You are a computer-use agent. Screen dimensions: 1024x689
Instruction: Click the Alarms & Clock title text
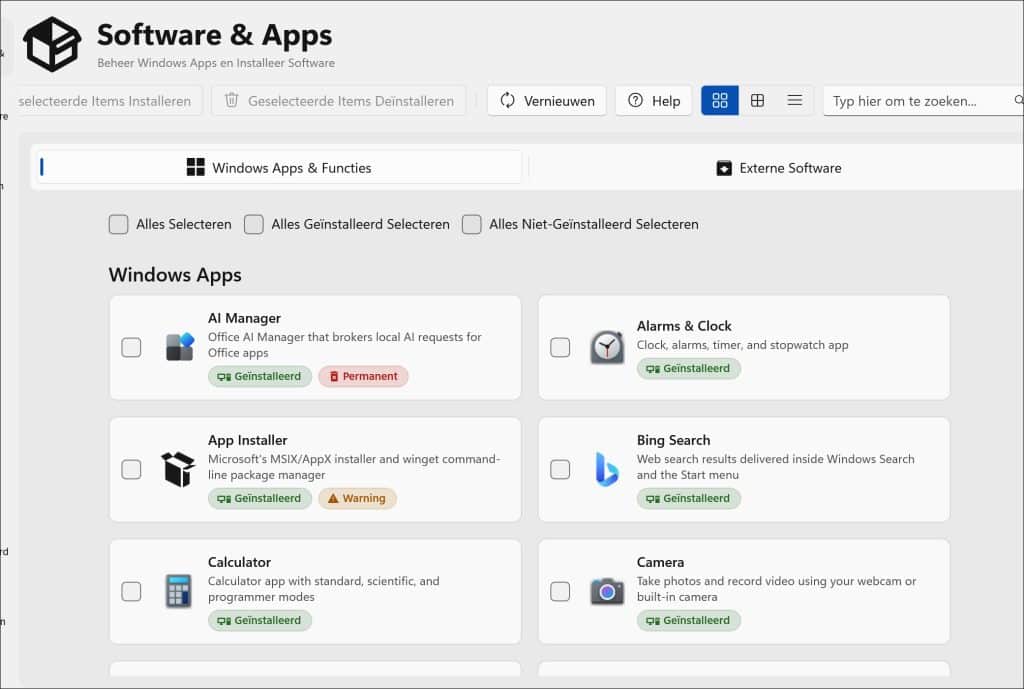pyautogui.click(x=684, y=326)
